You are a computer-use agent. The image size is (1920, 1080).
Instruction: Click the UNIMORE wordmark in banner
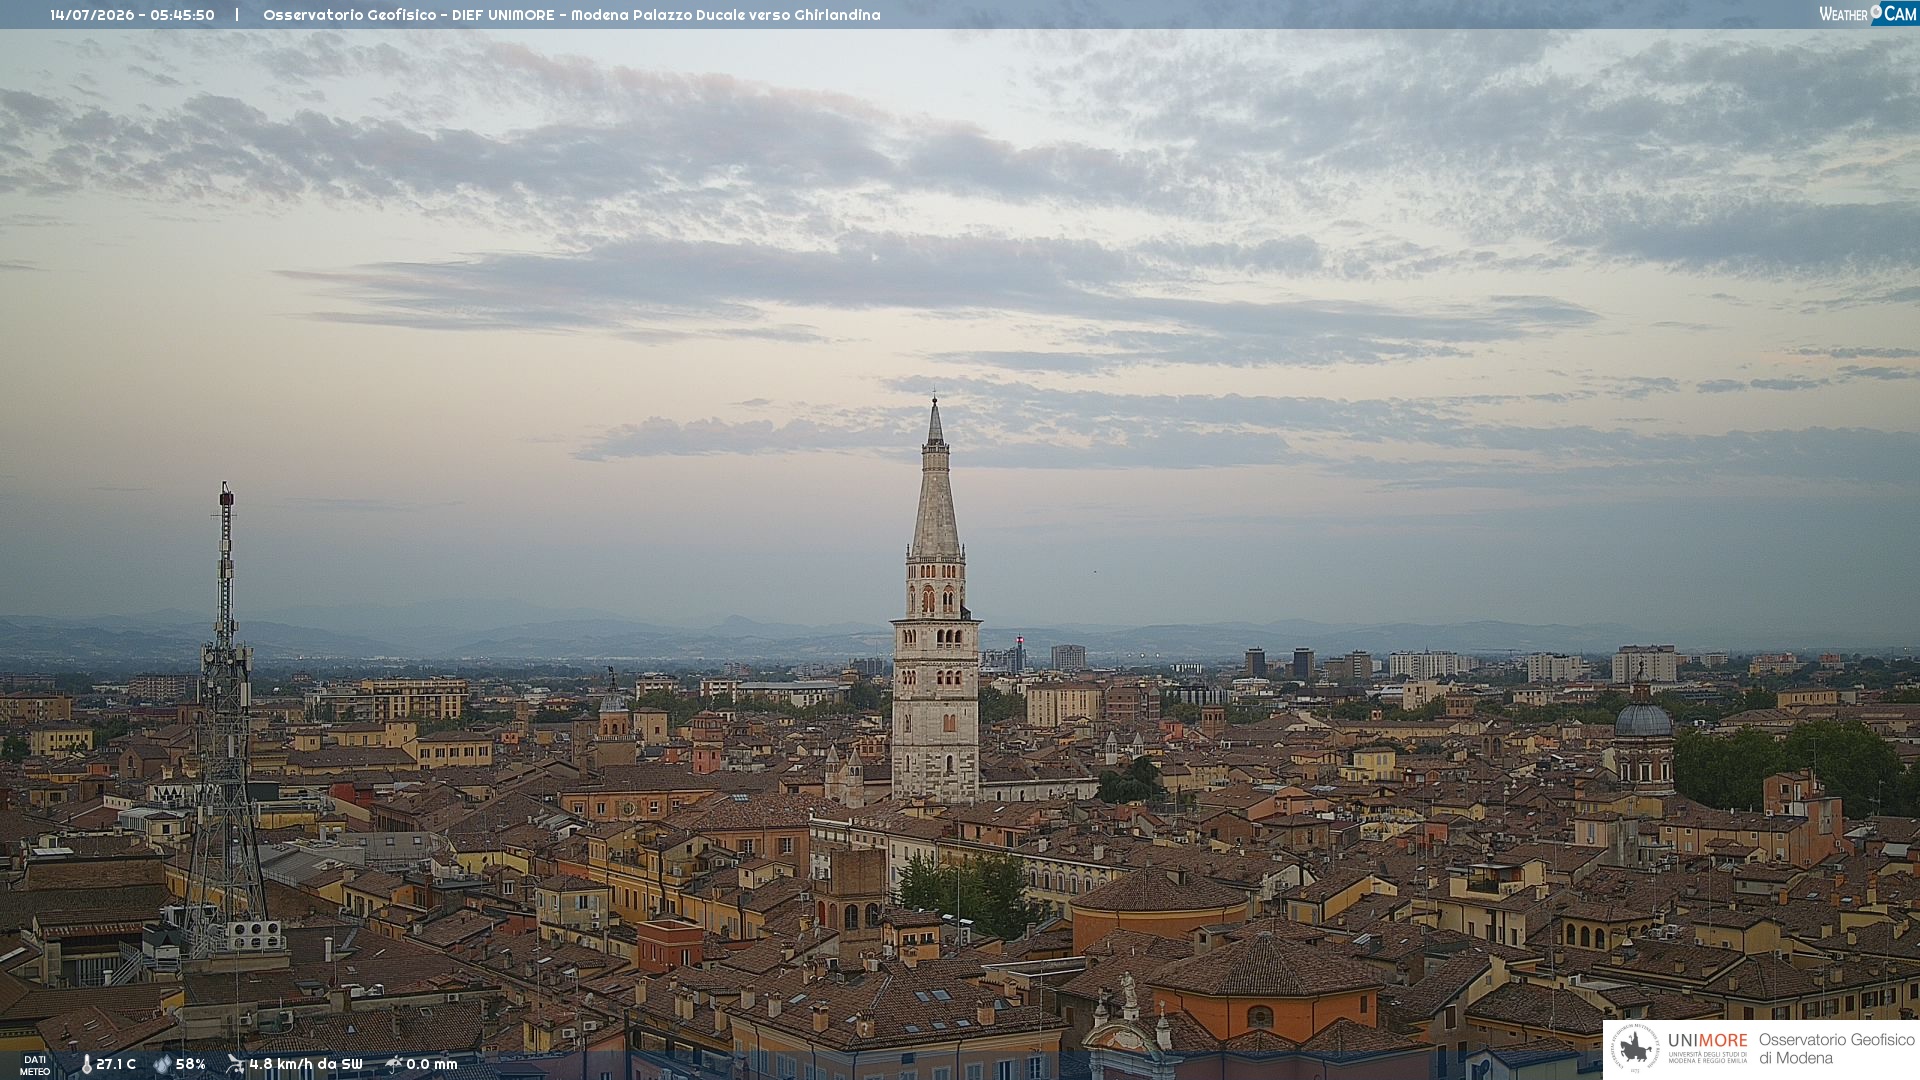pos(1708,1041)
